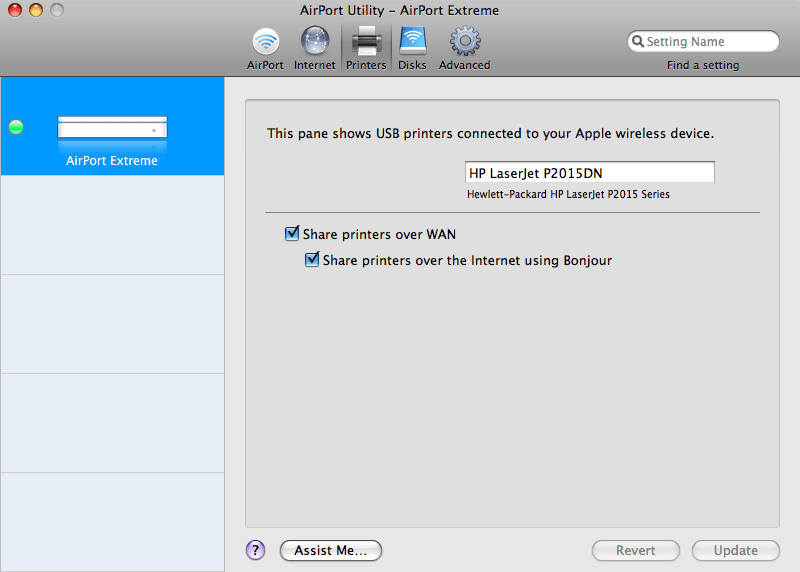Toggle Share printers over Internet using Bonjour

(313, 260)
